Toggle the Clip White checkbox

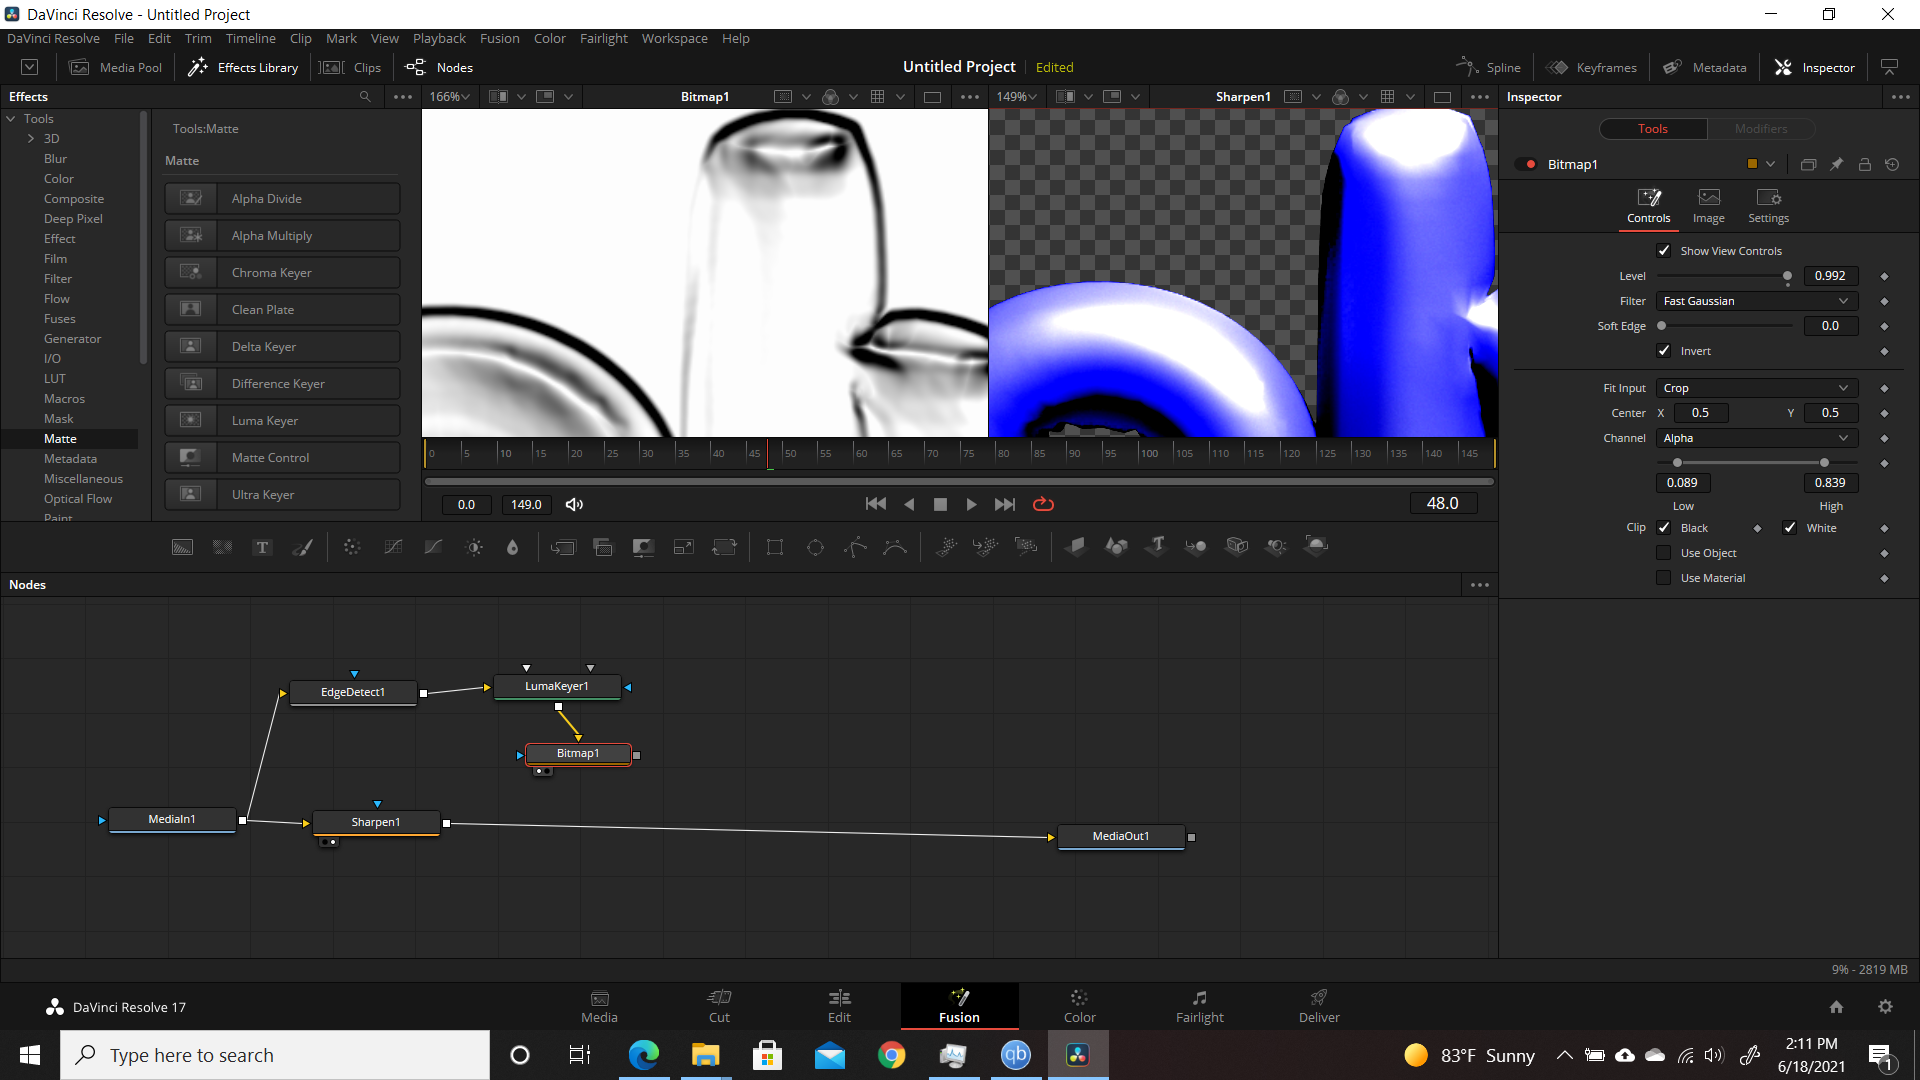(1790, 528)
